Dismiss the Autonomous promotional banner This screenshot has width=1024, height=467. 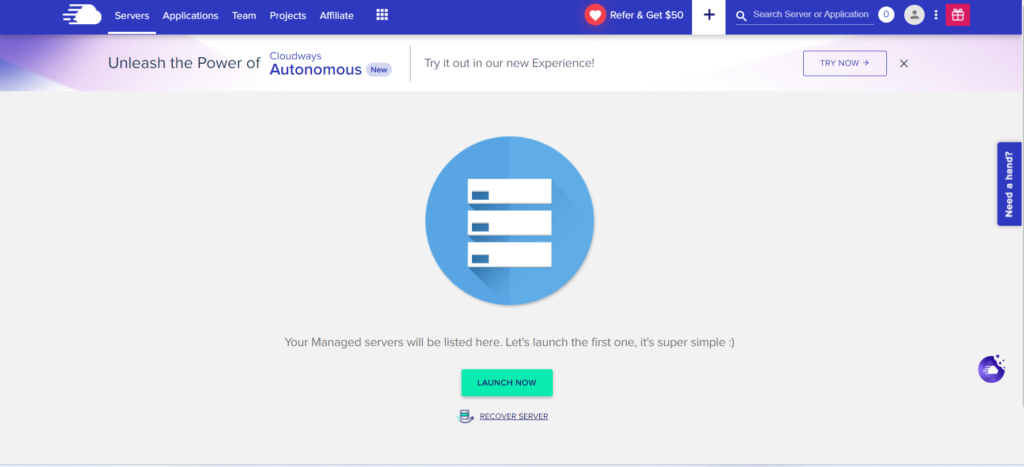(x=904, y=63)
